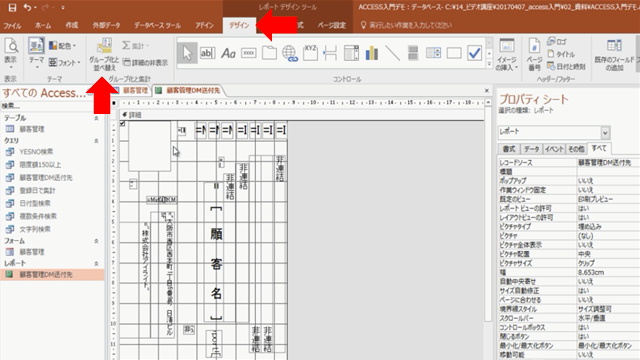This screenshot has width=640, height=360.
Task: Click the 幅 8.653cm property value
Action: pos(608,272)
